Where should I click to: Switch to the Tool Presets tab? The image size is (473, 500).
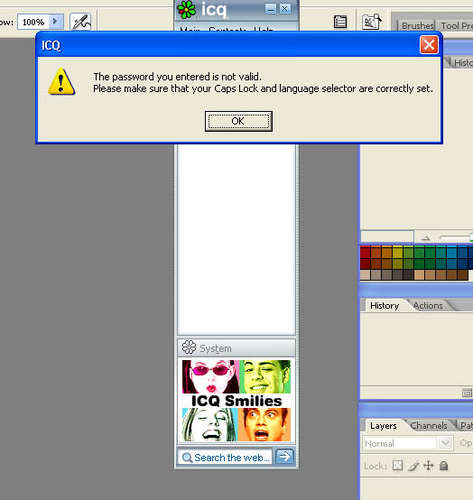tap(456, 26)
